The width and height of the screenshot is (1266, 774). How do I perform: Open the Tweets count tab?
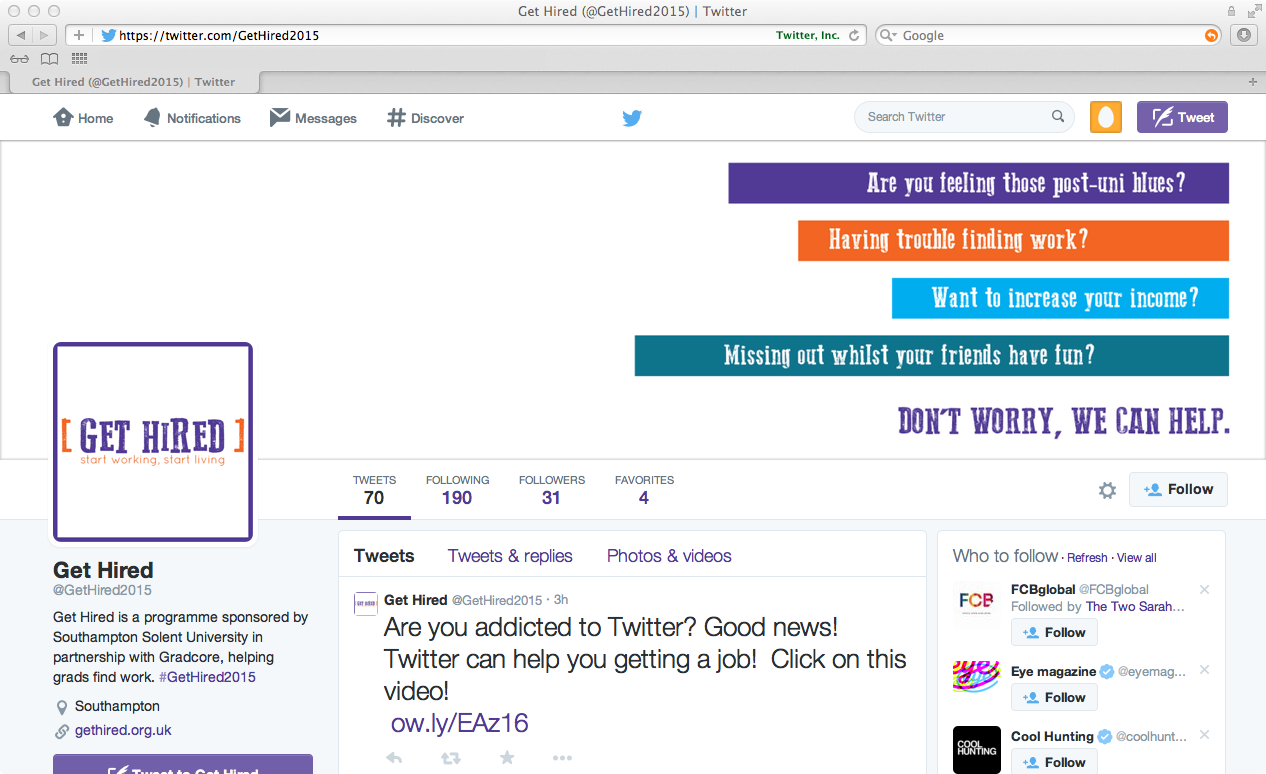coord(374,490)
